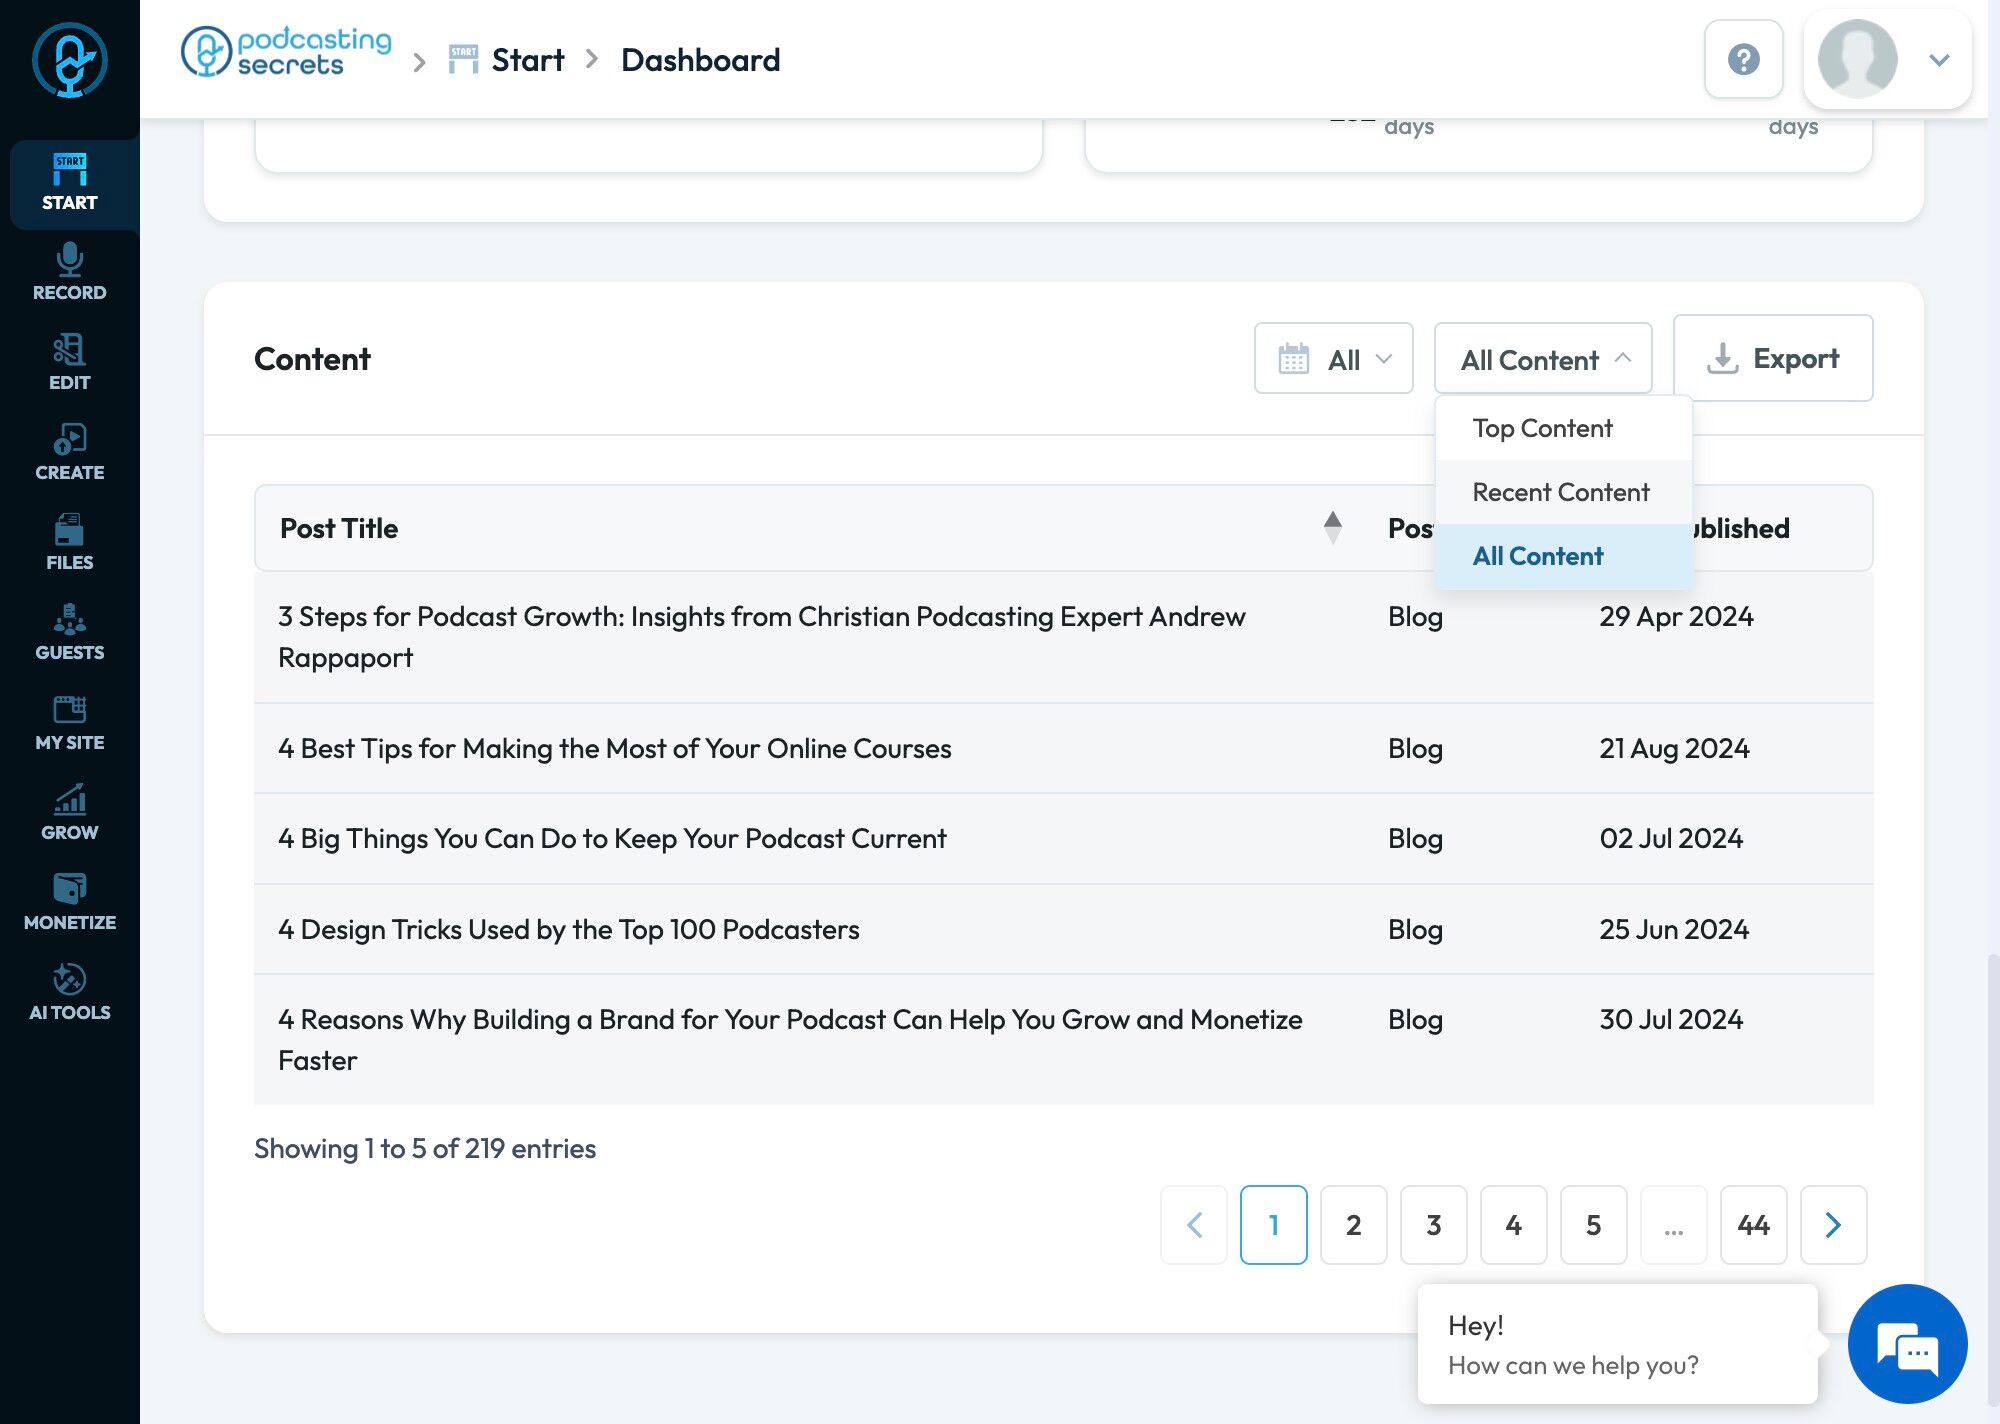Click the Export button
The image size is (2000, 1424).
pyautogui.click(x=1772, y=358)
